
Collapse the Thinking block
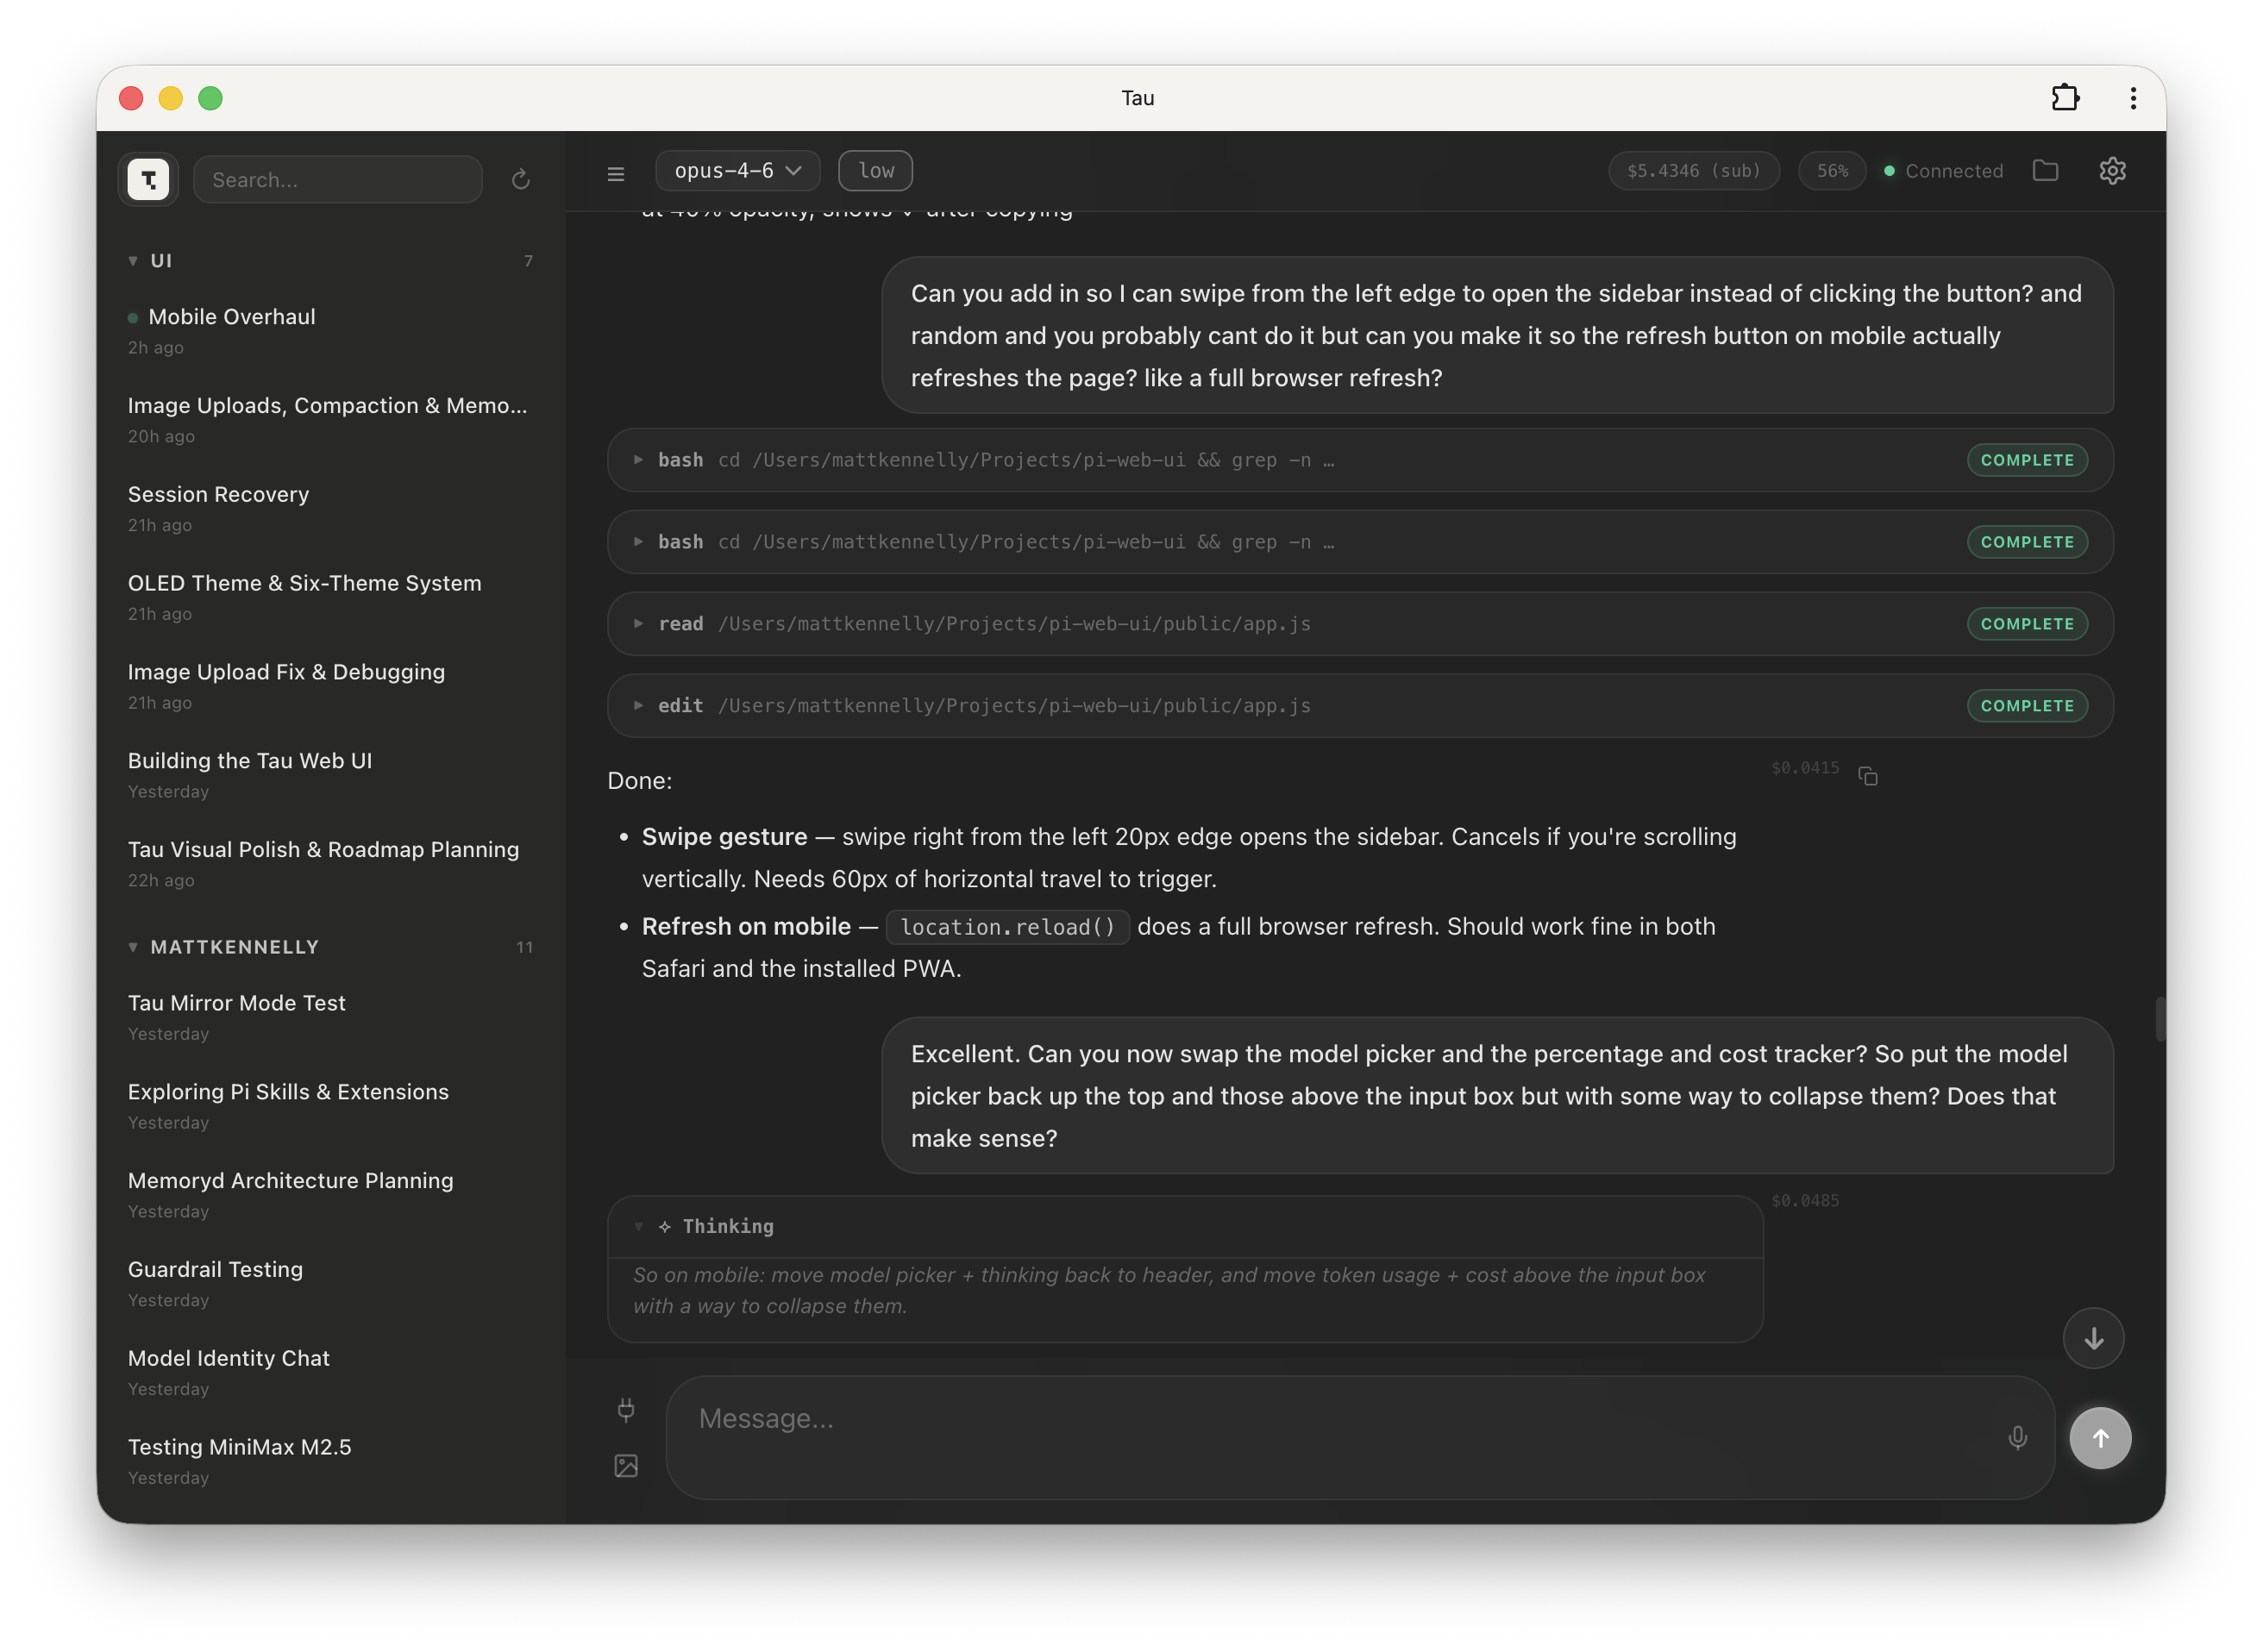1185,1227
